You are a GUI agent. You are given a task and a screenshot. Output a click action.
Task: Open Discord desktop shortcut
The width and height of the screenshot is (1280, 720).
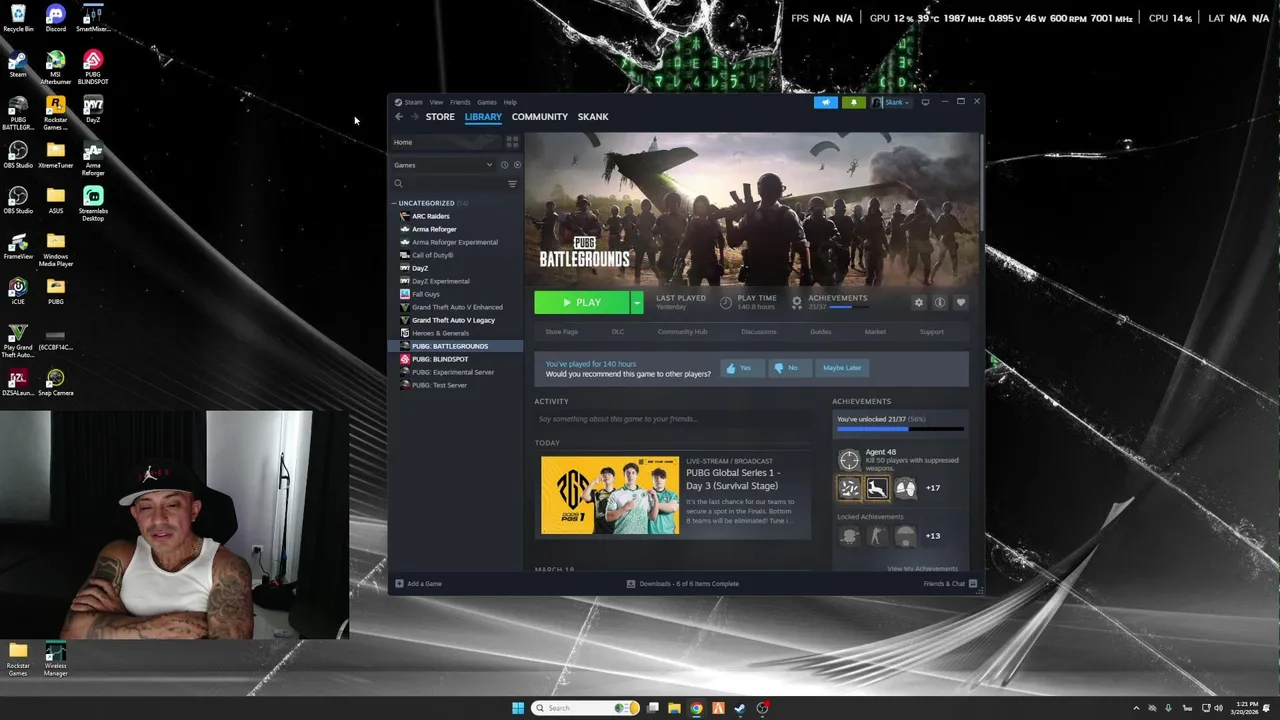56,18
